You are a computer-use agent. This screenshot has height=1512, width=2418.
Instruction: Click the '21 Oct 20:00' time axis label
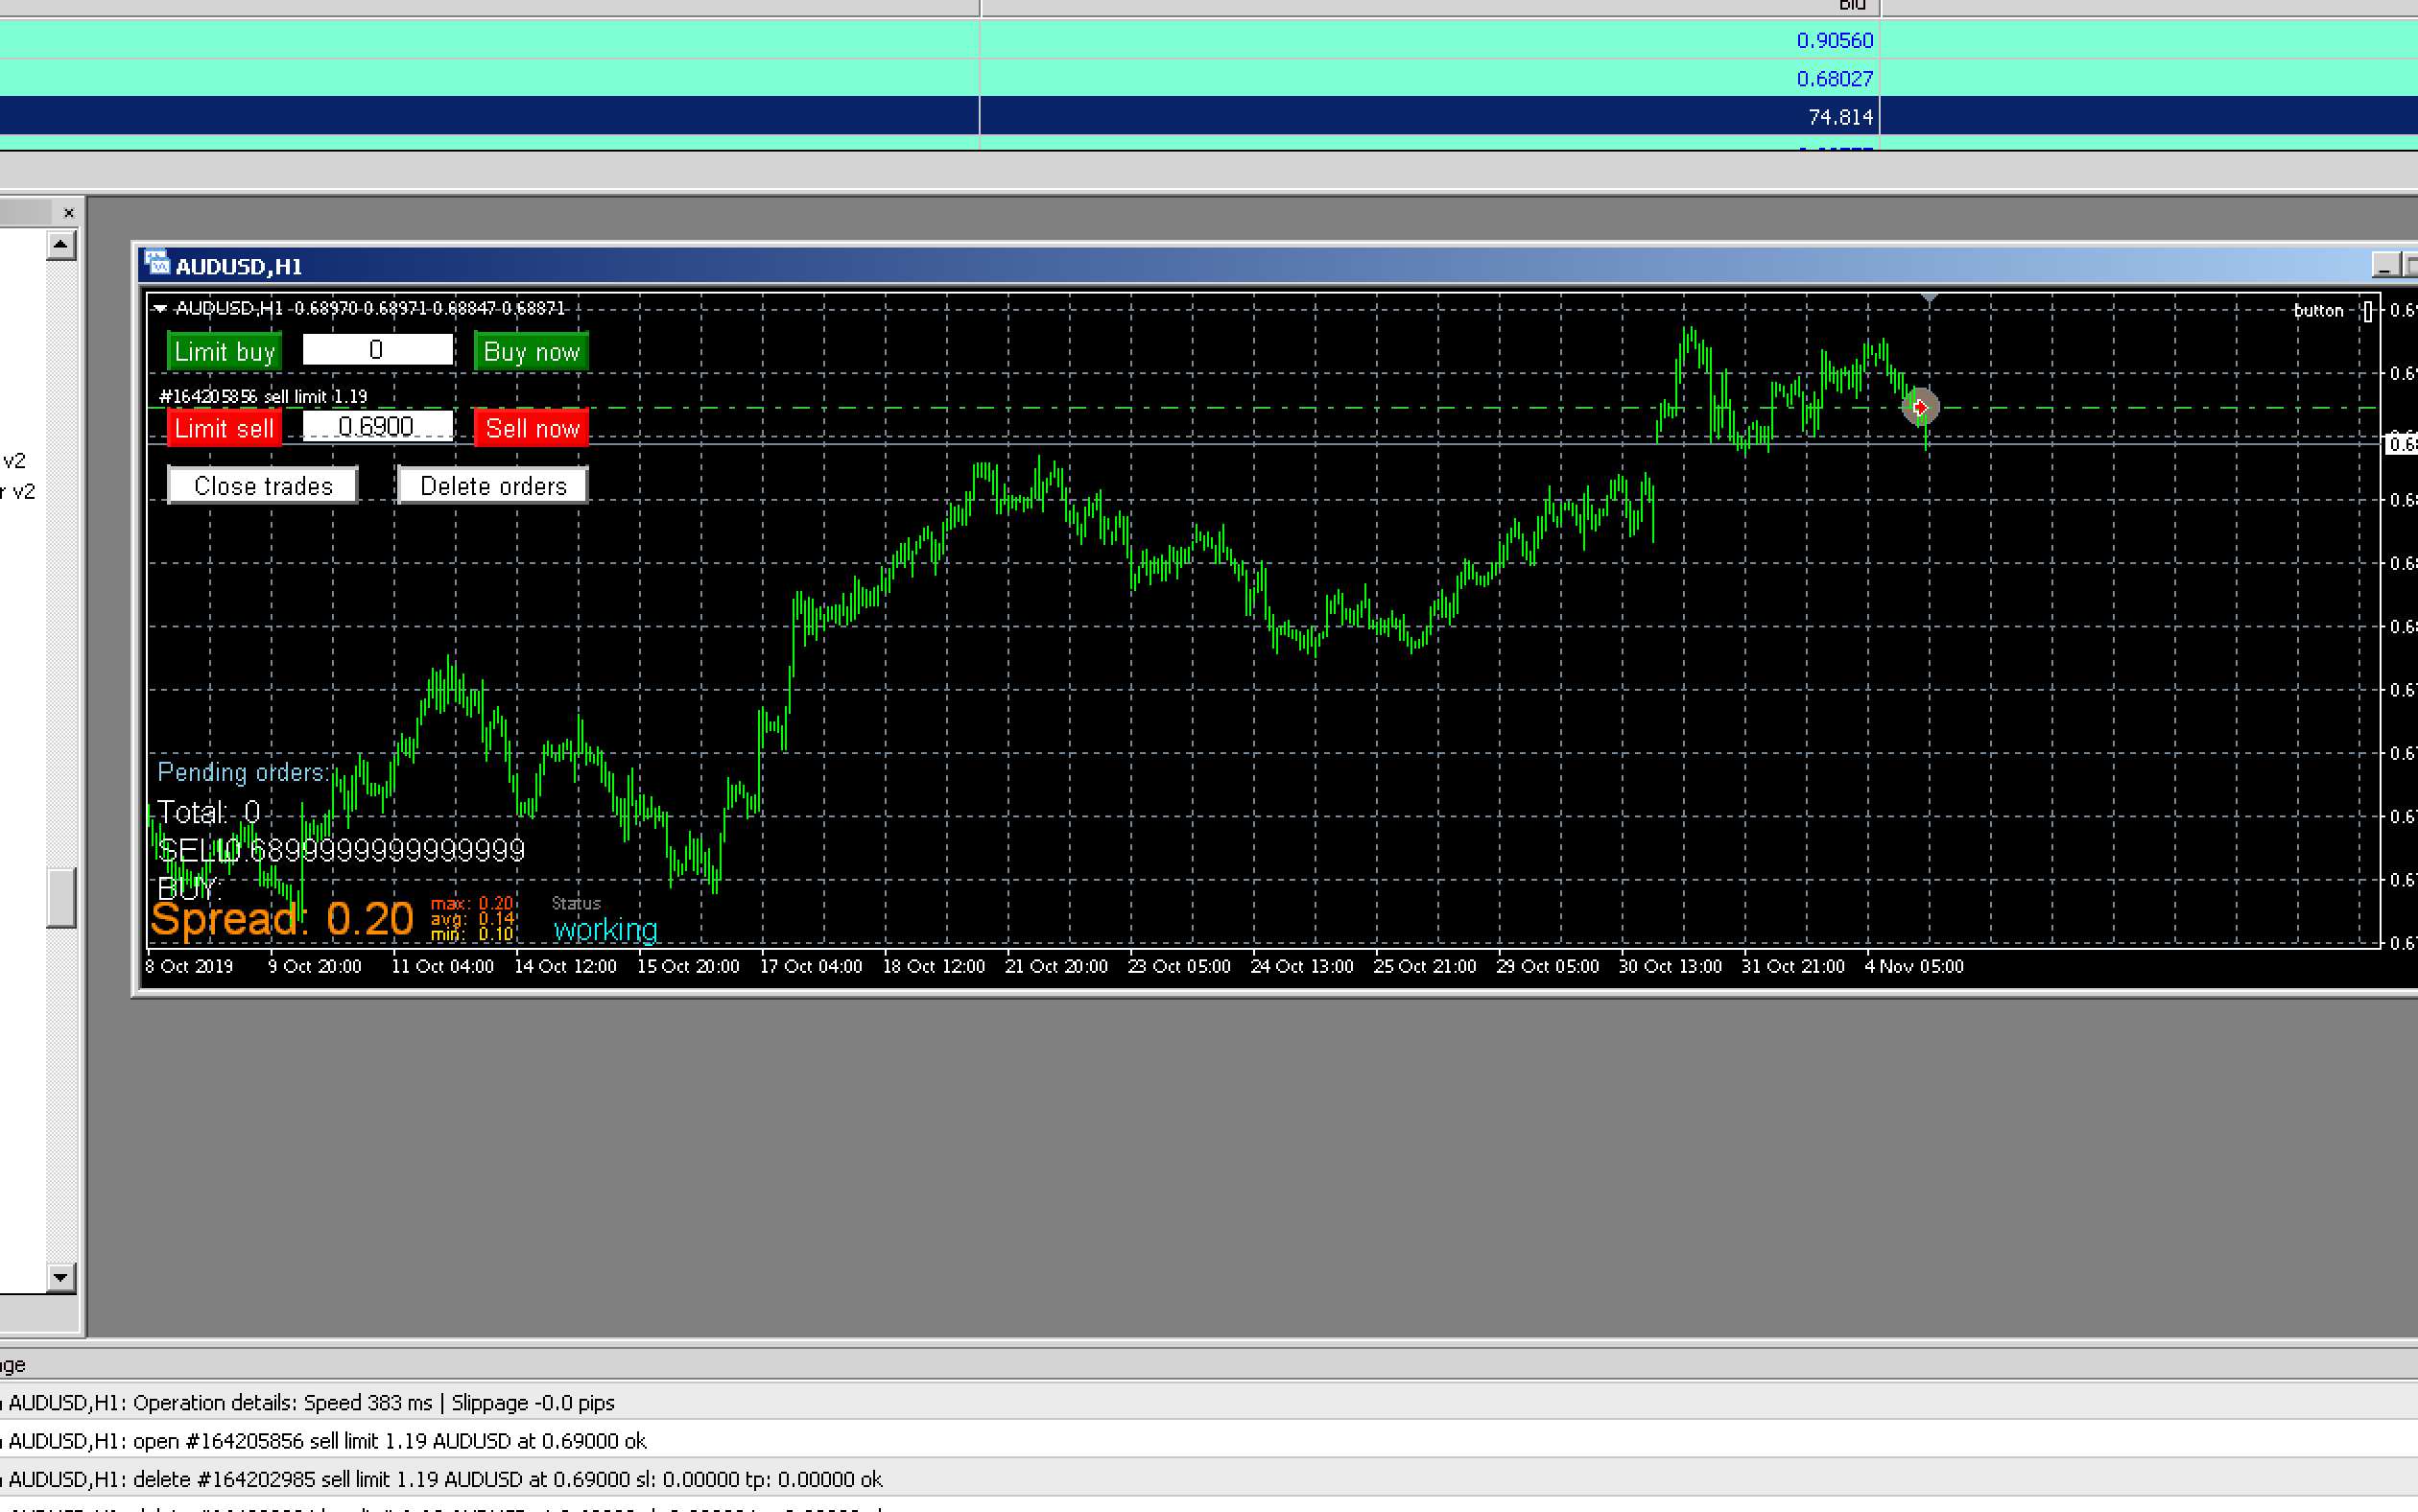(x=1056, y=966)
